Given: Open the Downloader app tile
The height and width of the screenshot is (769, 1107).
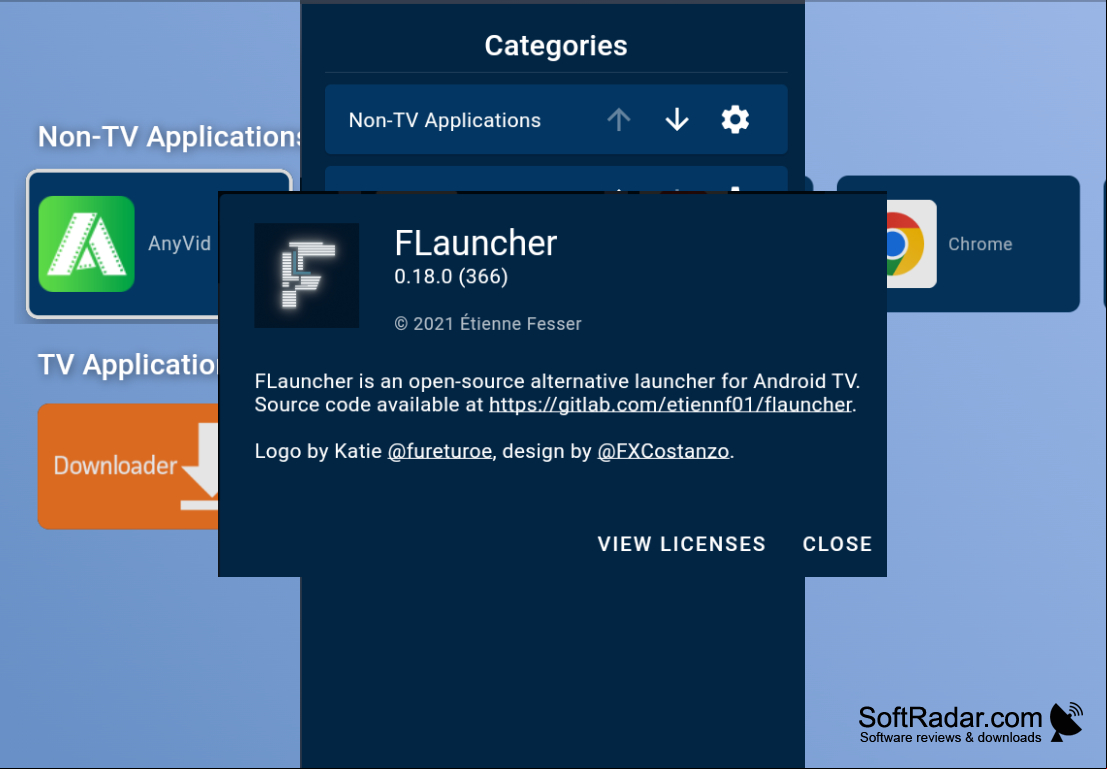Looking at the screenshot, I should (x=128, y=466).
